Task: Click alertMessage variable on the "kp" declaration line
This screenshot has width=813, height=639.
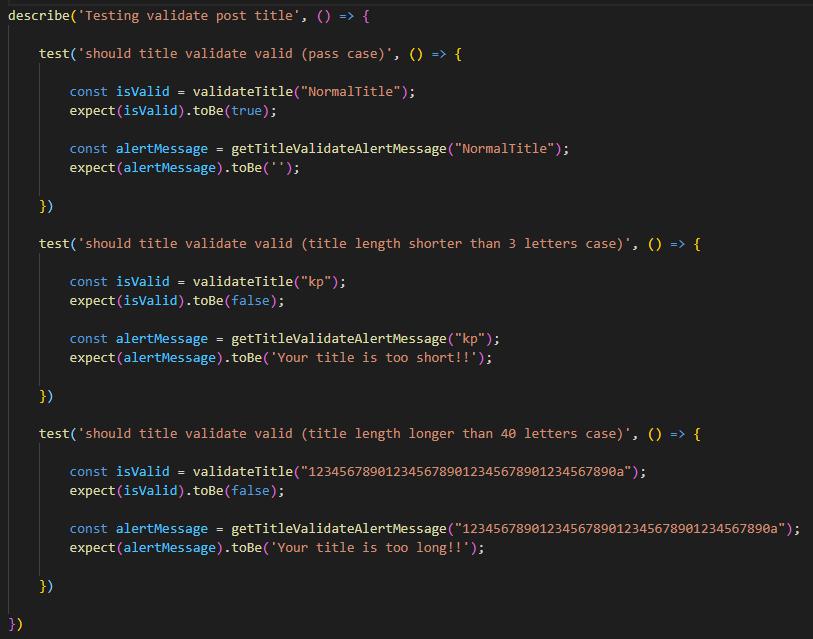Action: 162,338
